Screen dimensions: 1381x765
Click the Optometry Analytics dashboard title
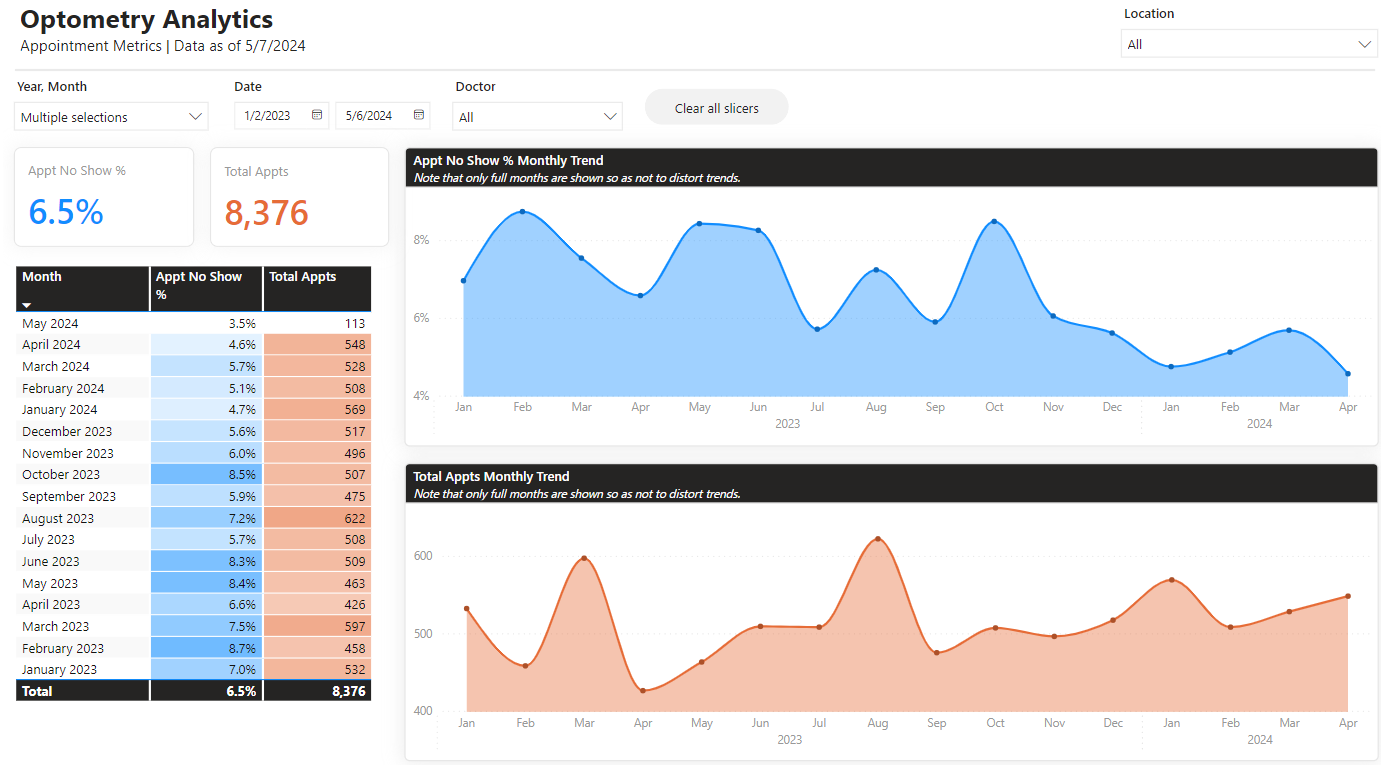[146, 19]
